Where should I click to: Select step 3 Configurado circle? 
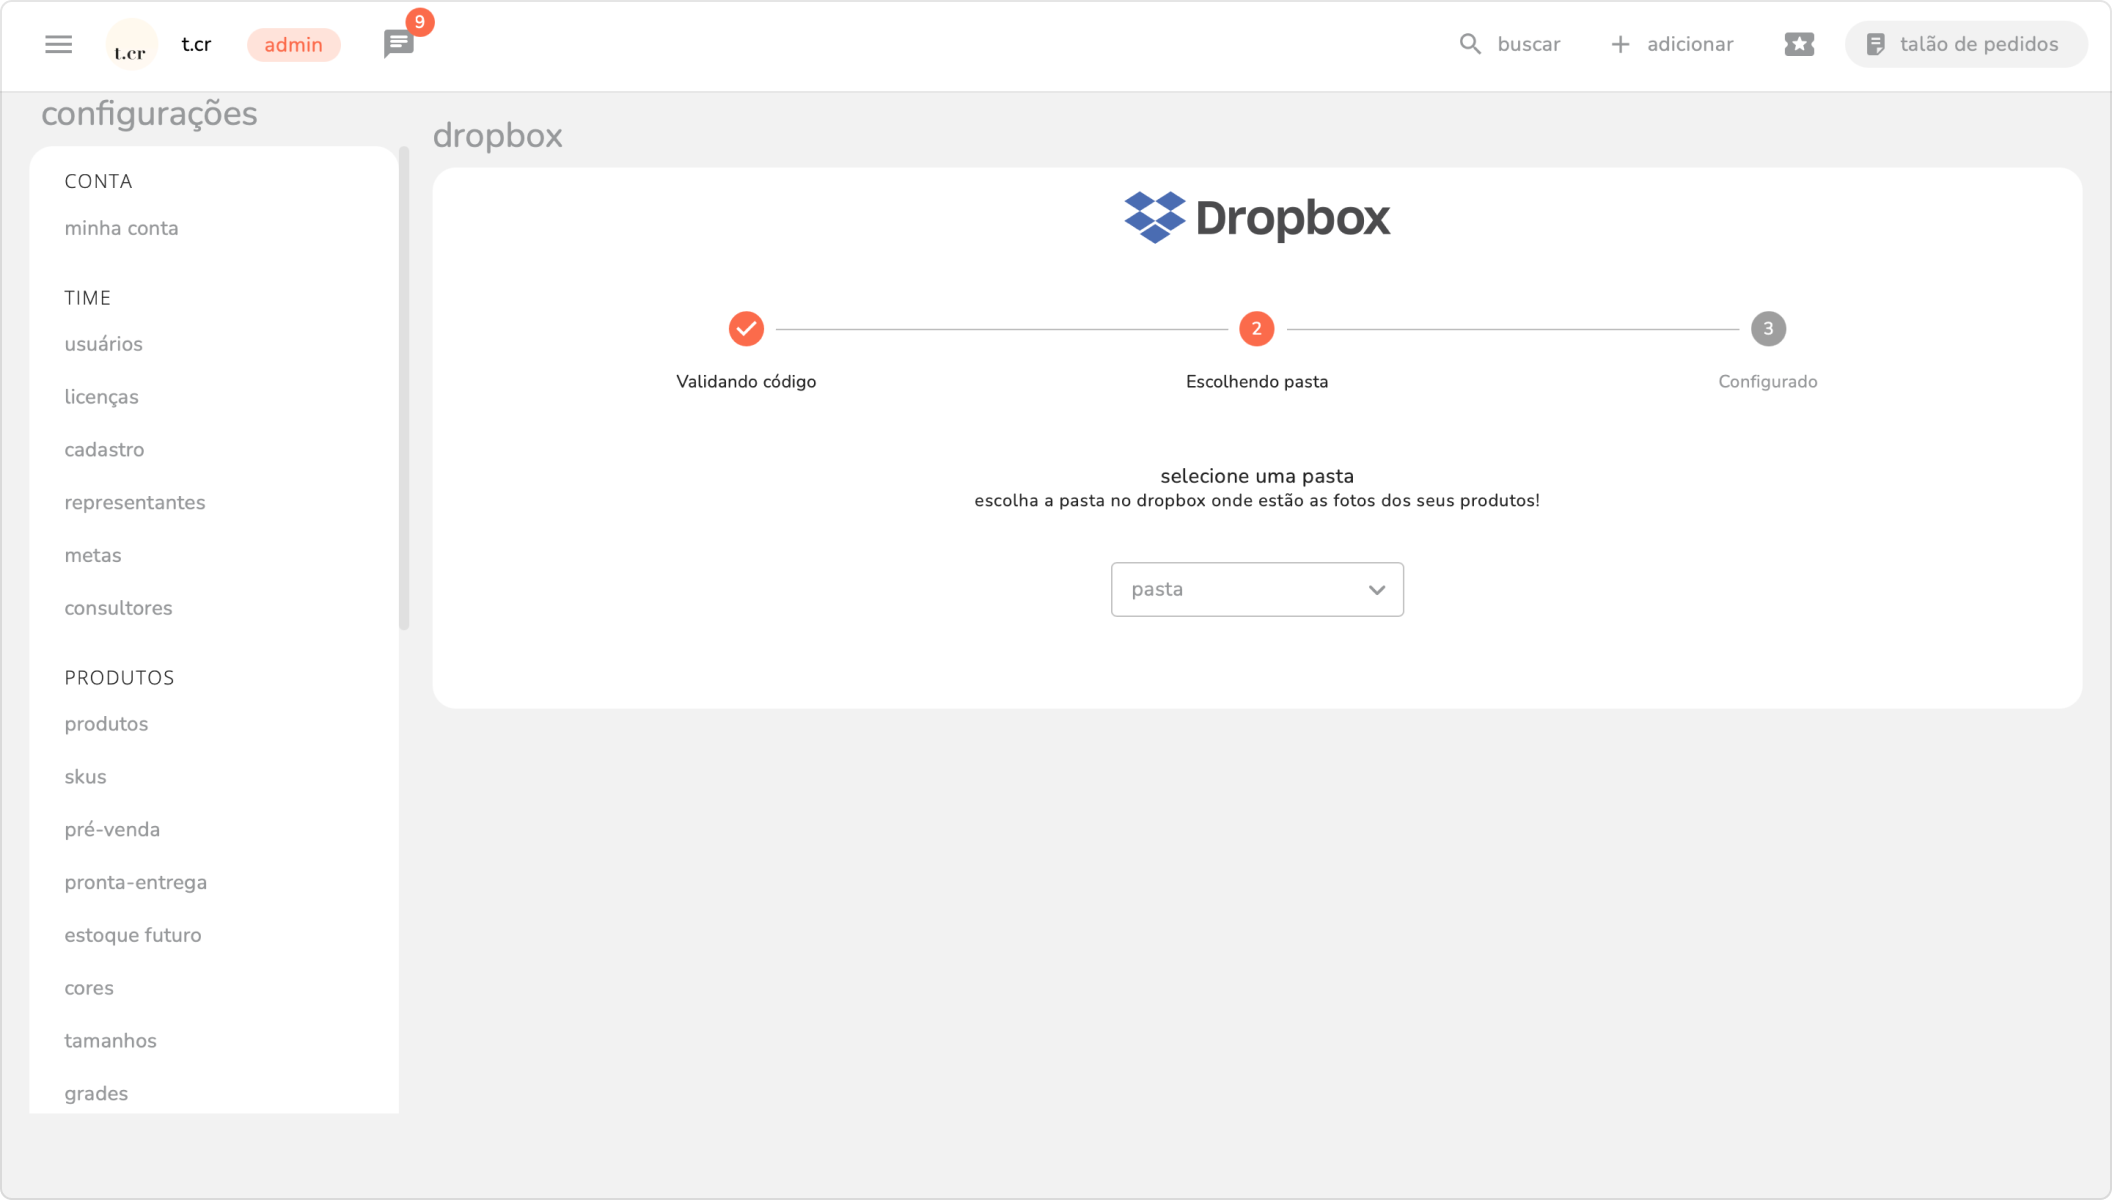(1767, 329)
